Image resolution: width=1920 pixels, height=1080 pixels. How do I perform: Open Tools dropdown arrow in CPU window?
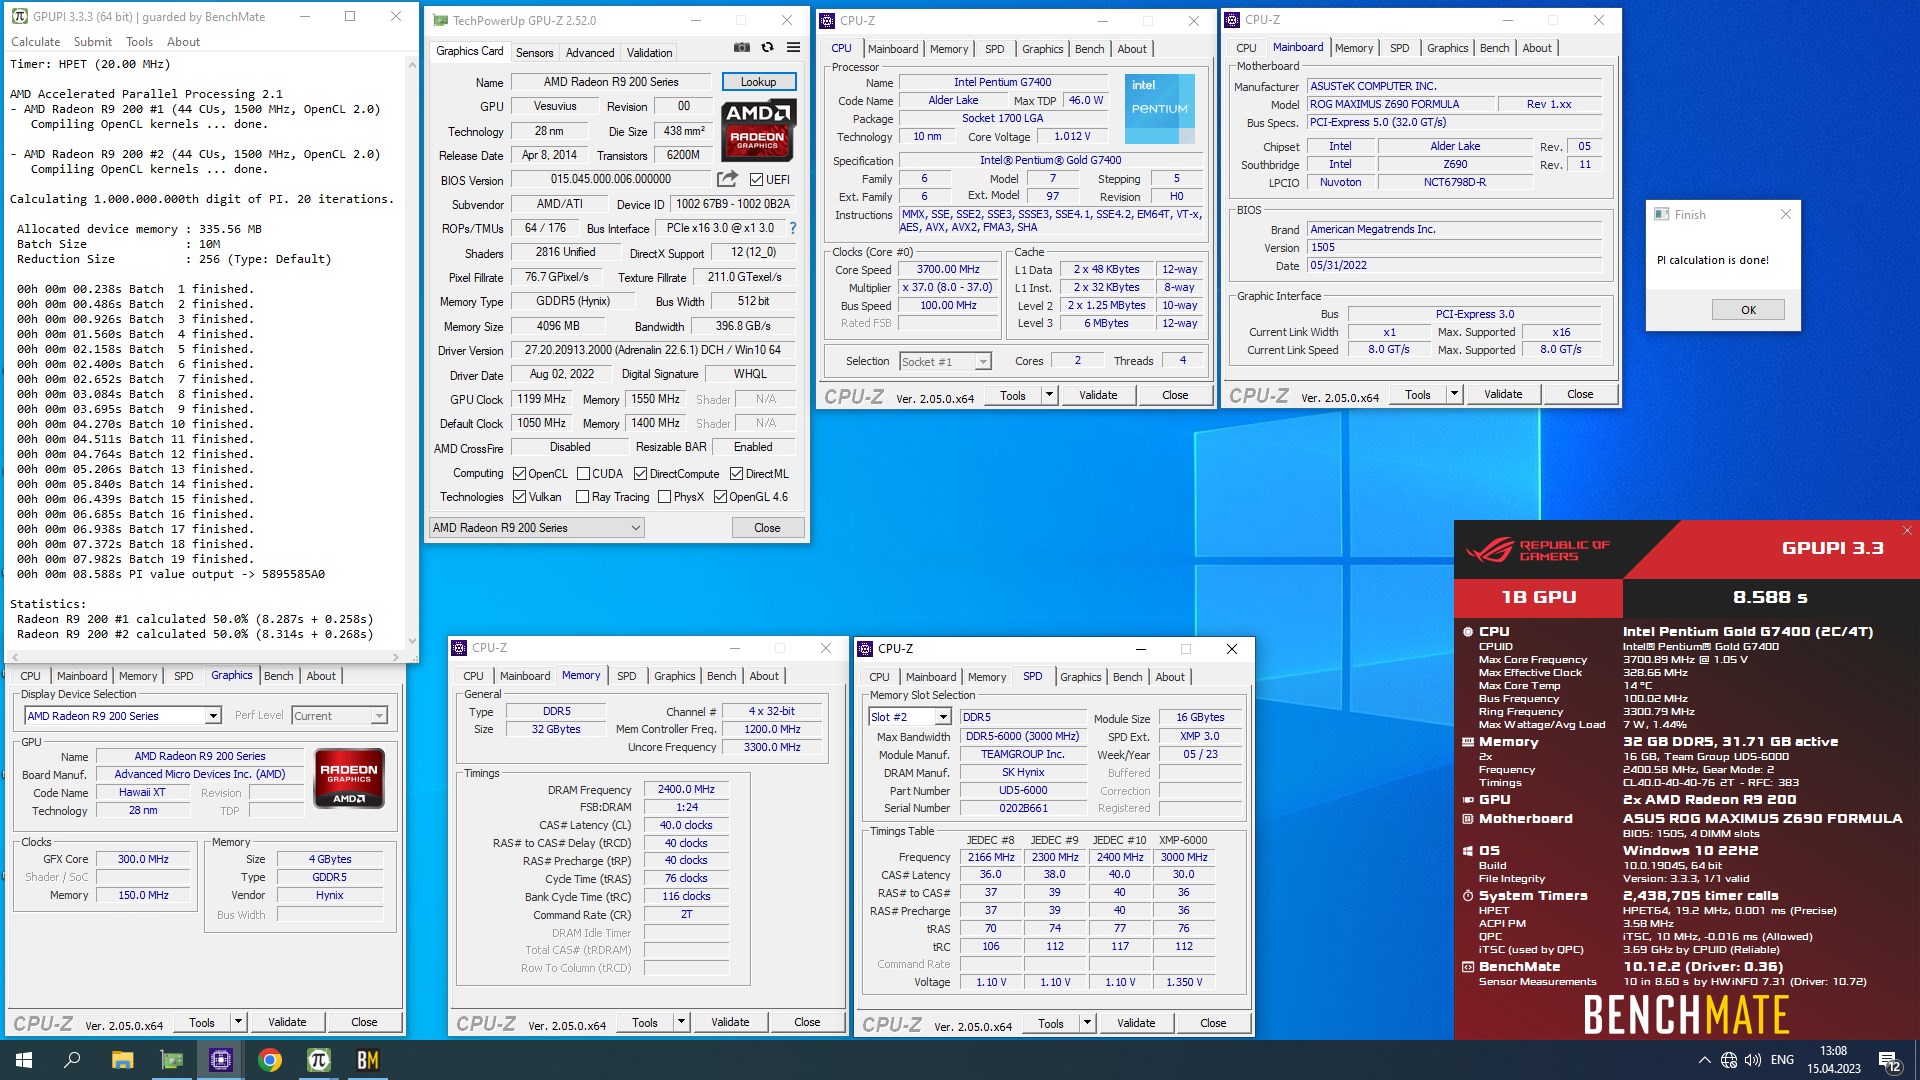[x=1049, y=395]
